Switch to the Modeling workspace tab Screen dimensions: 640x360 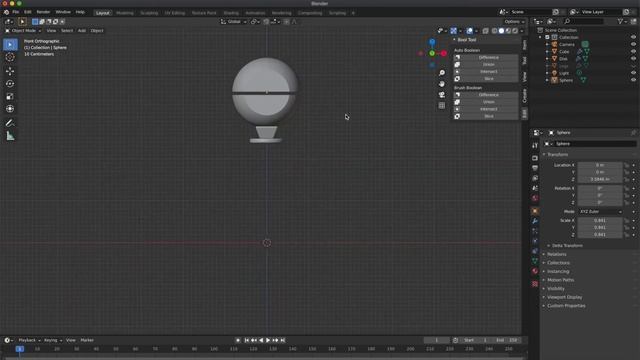pyautogui.click(x=124, y=13)
